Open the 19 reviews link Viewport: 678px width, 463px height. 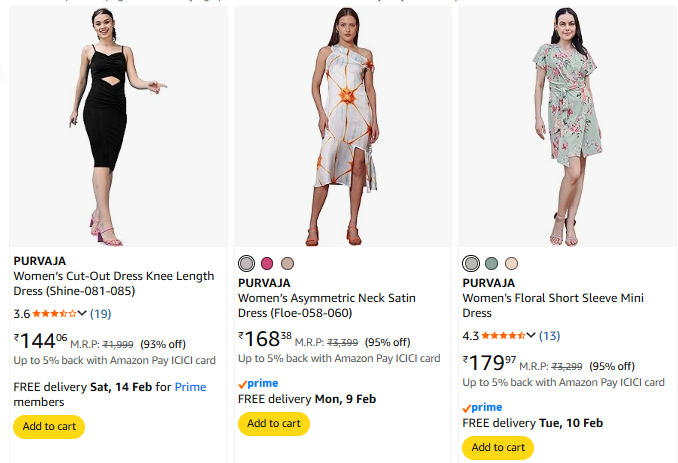pos(101,313)
